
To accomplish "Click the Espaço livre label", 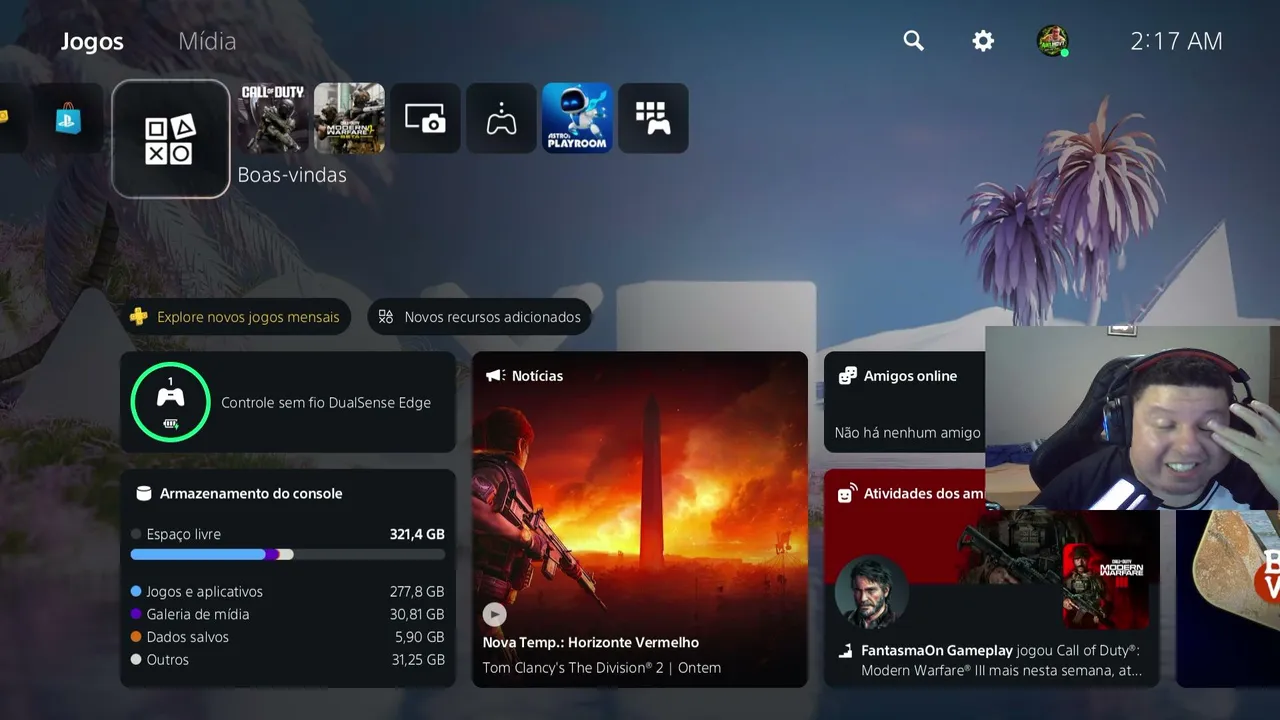I will coord(184,534).
